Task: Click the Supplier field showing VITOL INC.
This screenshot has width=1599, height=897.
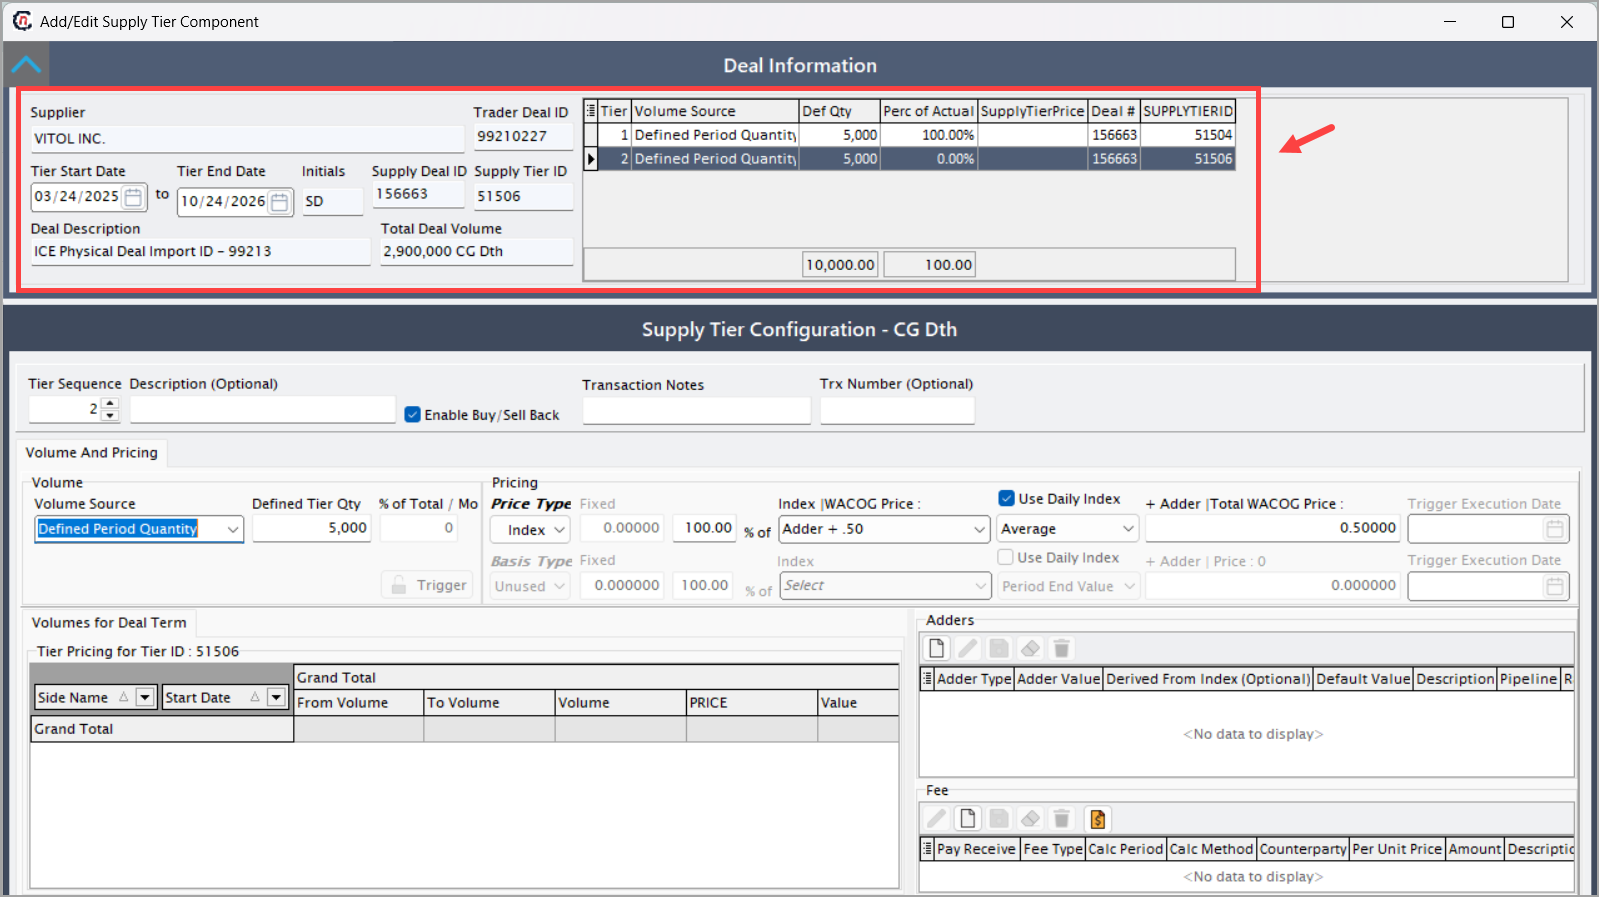Action: 247,139
